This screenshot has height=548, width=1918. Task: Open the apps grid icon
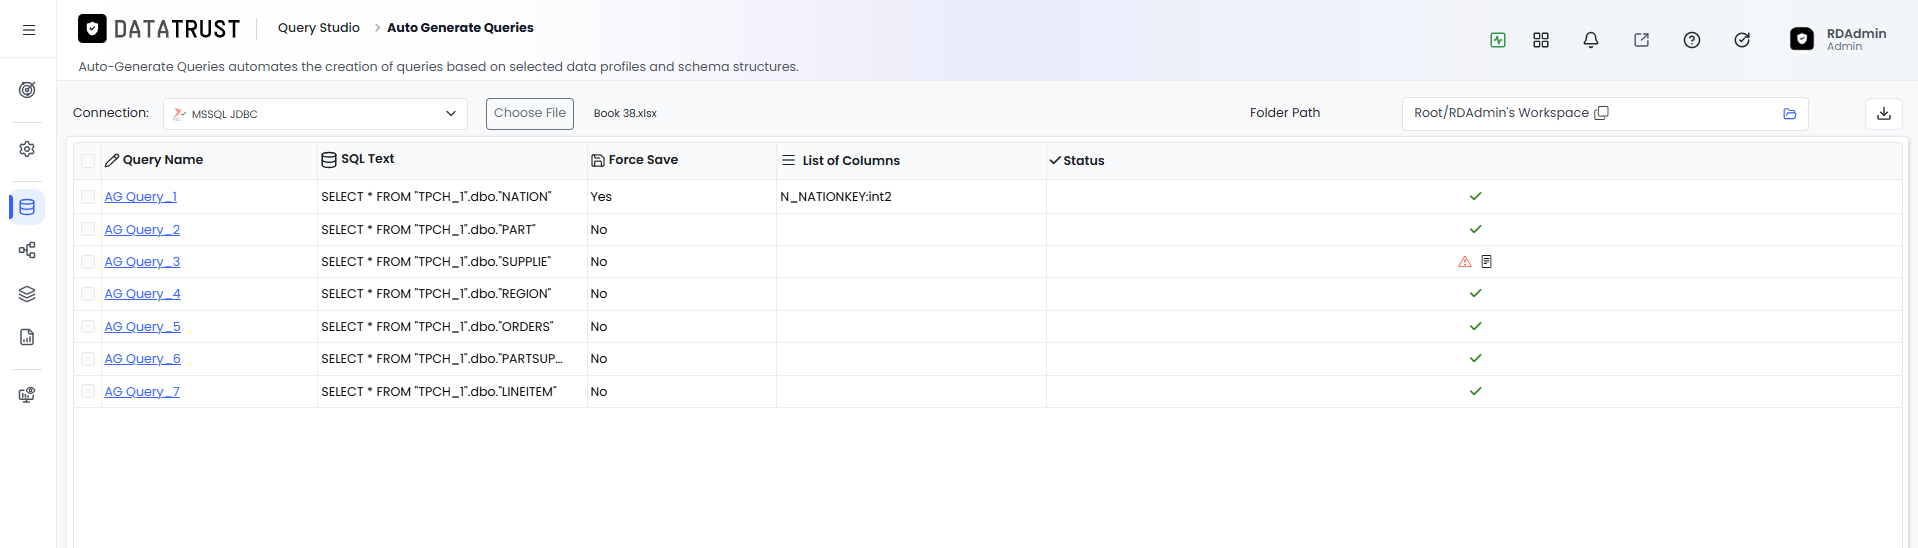point(1541,40)
